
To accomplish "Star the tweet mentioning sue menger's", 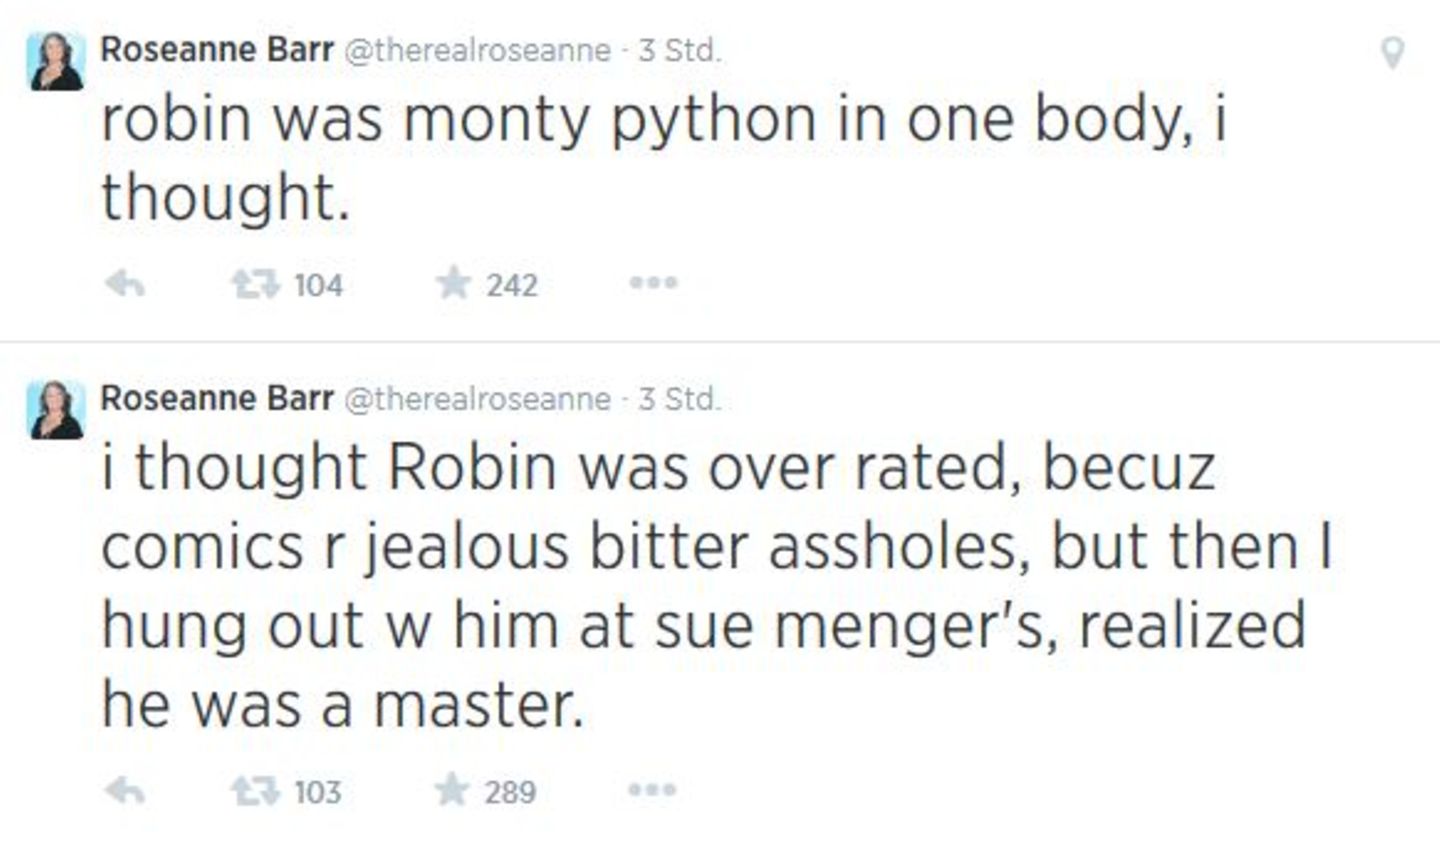I will 455,791.
